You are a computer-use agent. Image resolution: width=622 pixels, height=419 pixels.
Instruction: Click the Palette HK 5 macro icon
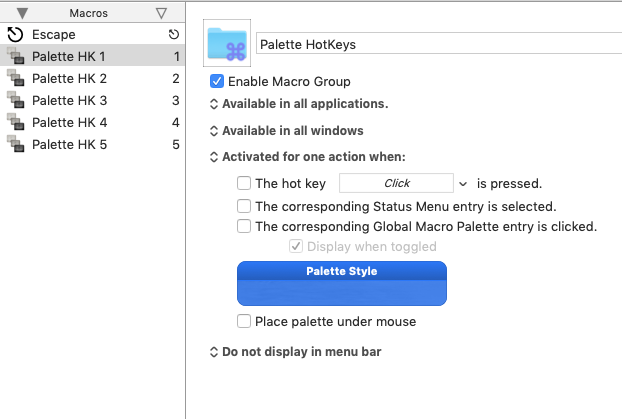(15, 145)
